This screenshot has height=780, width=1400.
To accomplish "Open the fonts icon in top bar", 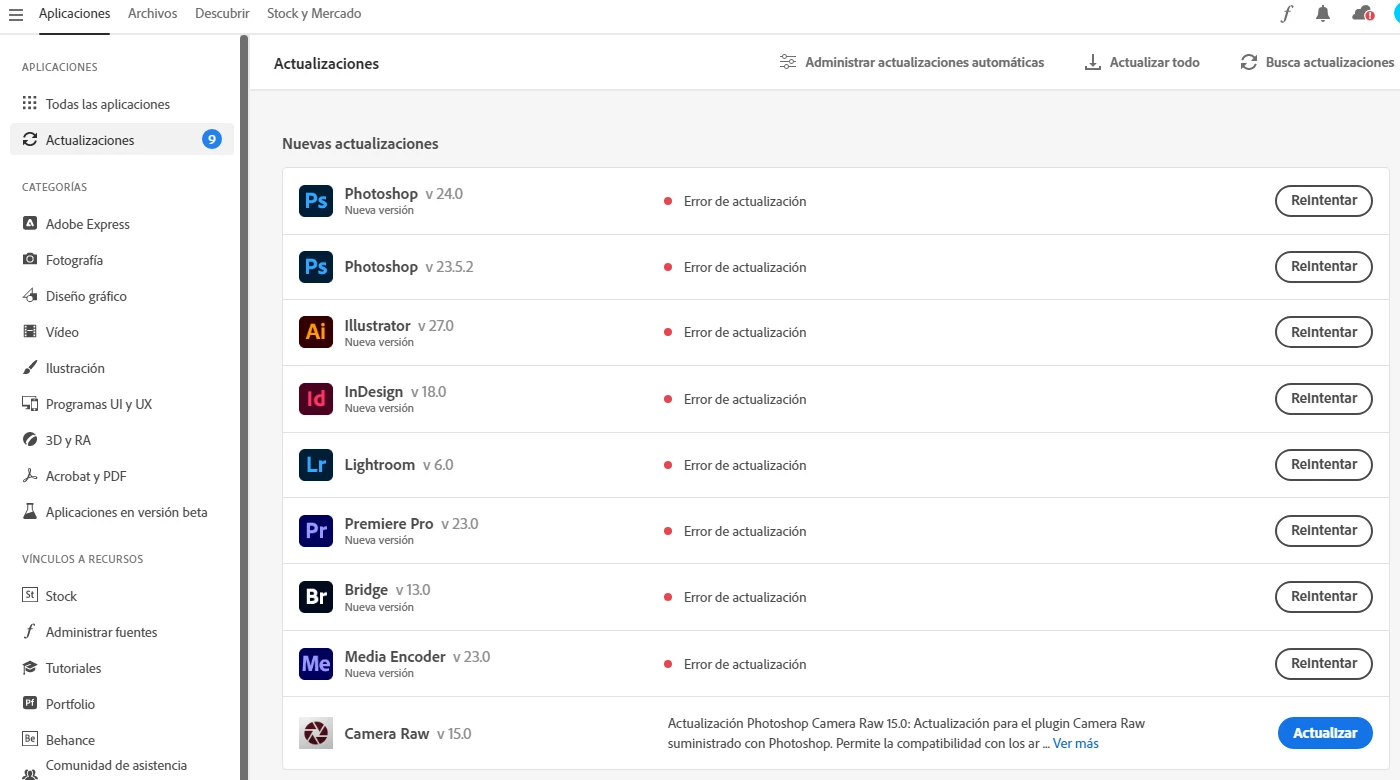I will (x=1287, y=14).
